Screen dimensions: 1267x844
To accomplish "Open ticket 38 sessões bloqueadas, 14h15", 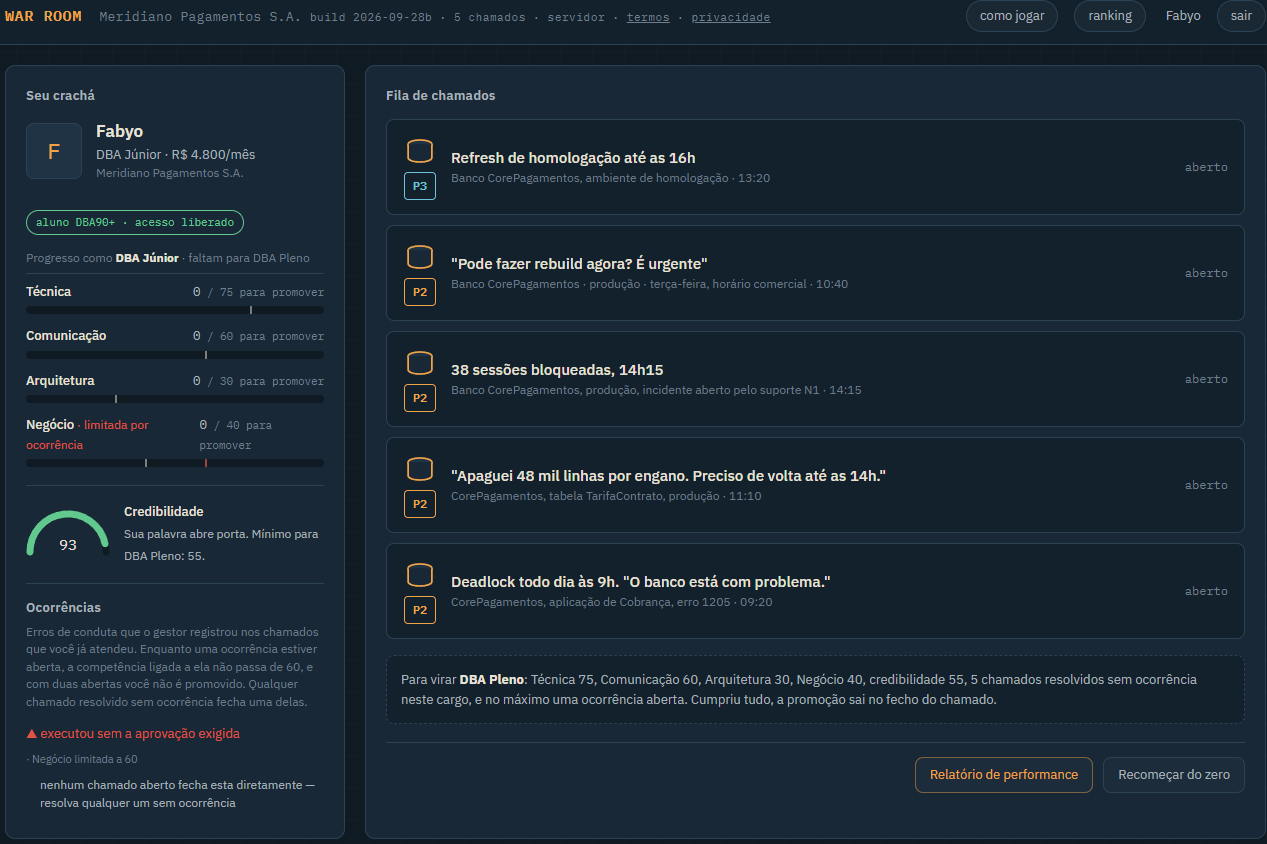I will [815, 379].
